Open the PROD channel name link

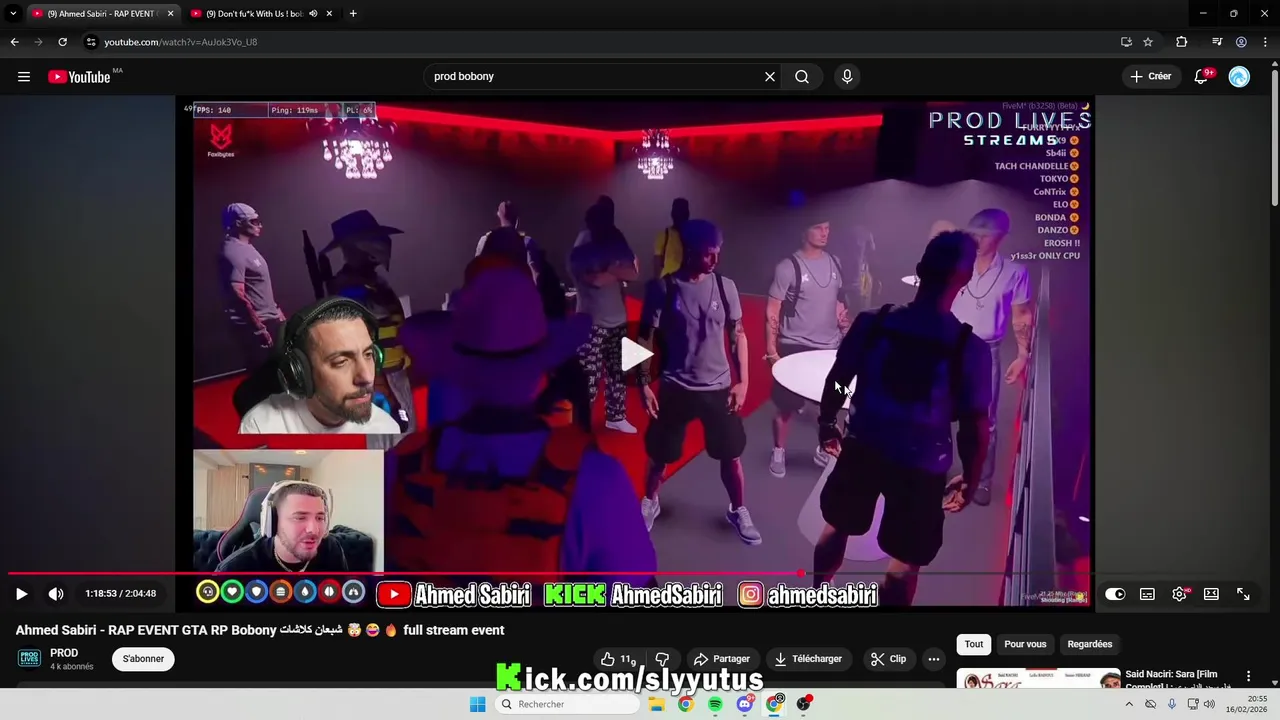coord(64,653)
